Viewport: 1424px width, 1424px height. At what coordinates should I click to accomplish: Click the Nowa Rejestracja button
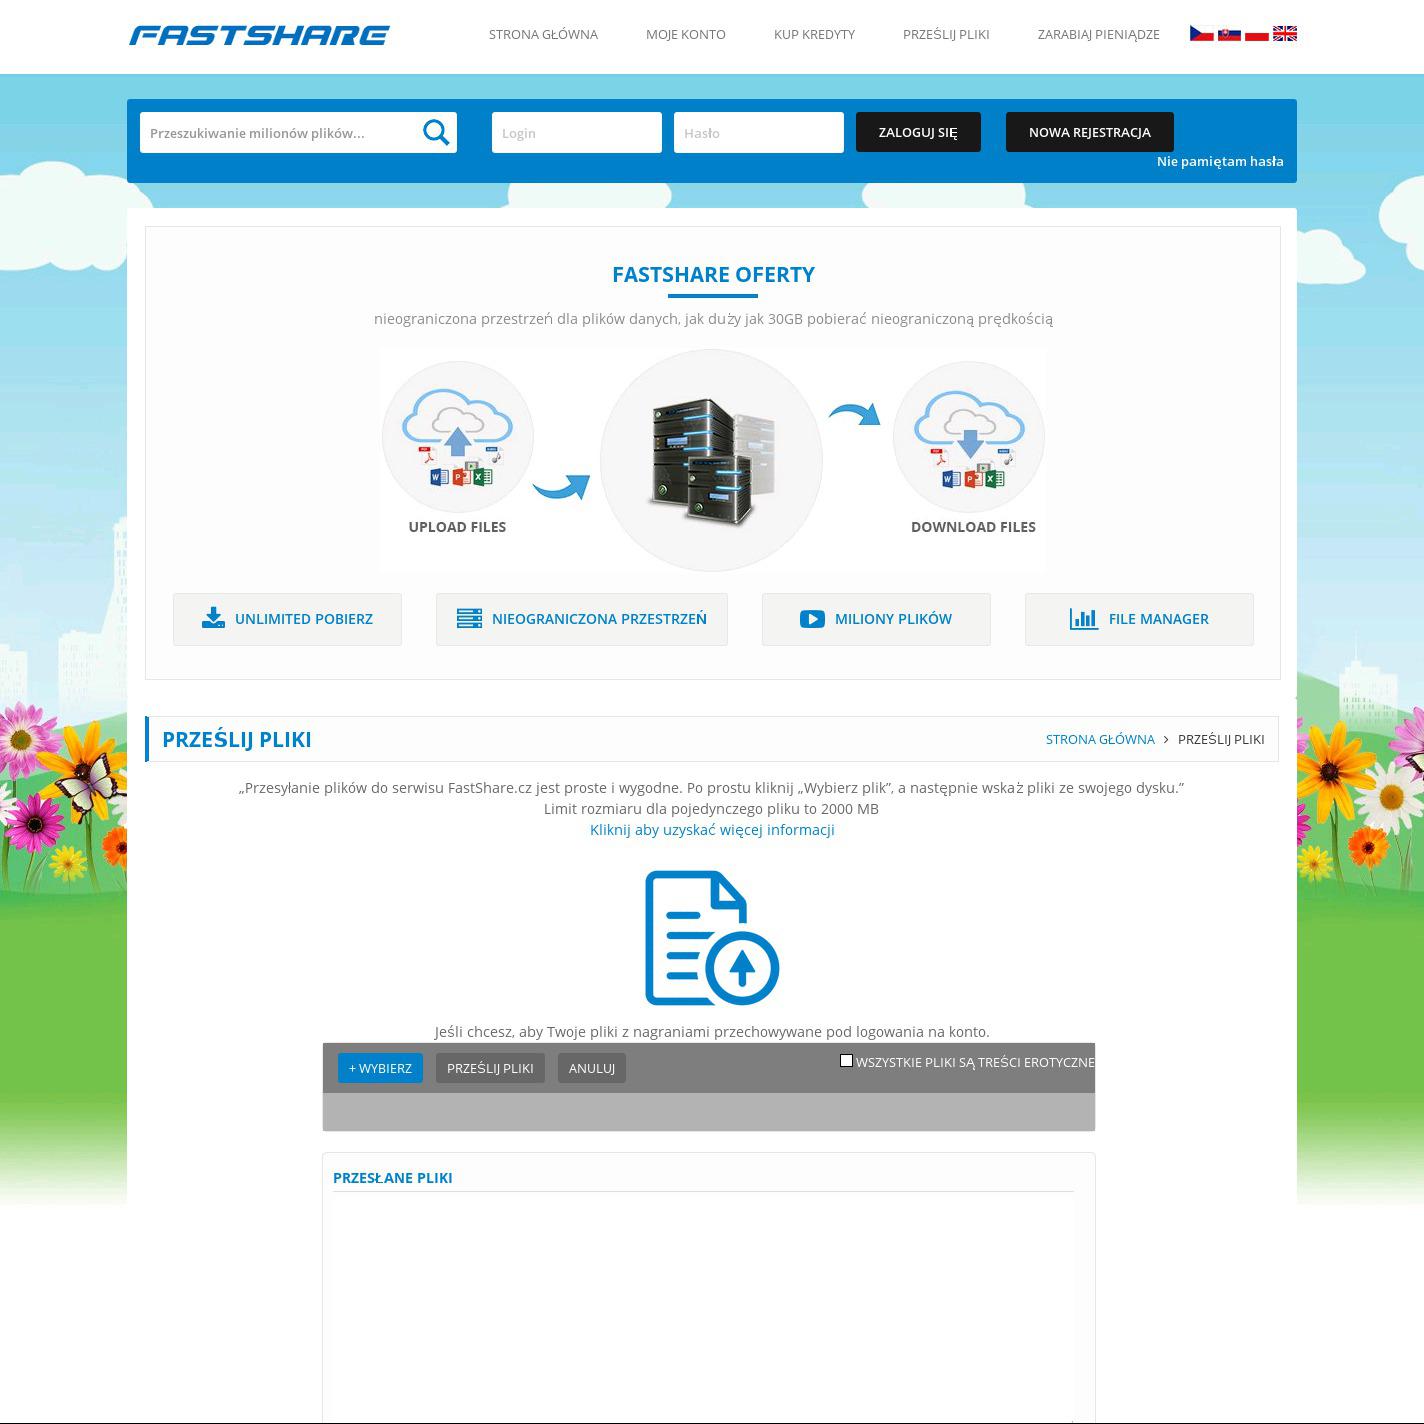[1089, 132]
